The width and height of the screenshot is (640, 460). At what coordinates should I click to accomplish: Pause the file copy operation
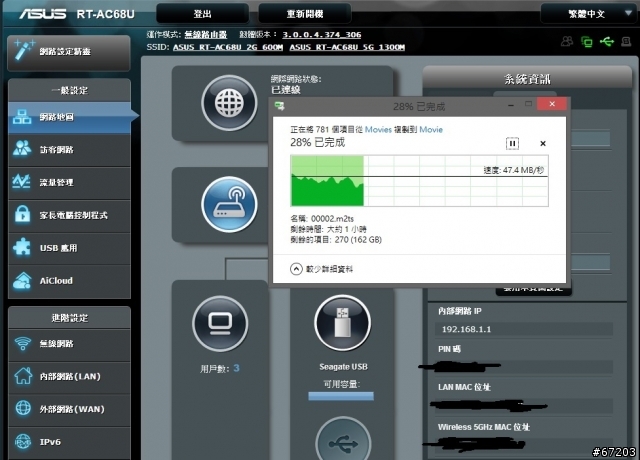point(512,143)
